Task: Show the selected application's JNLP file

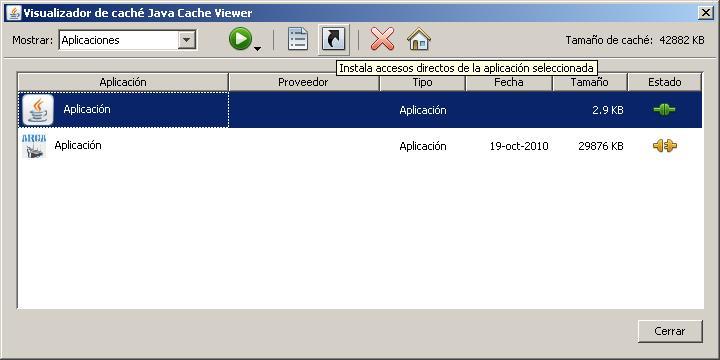Action: 298,39
